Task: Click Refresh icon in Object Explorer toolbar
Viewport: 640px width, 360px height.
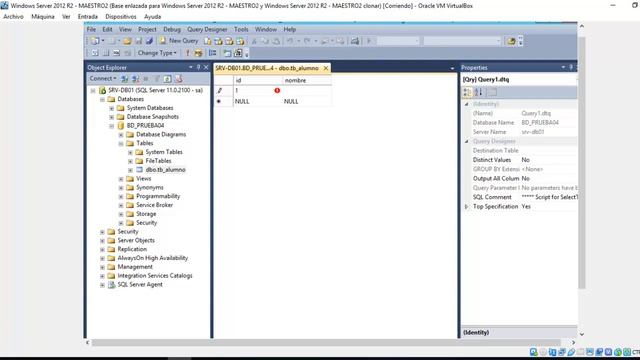Action: click(x=167, y=78)
